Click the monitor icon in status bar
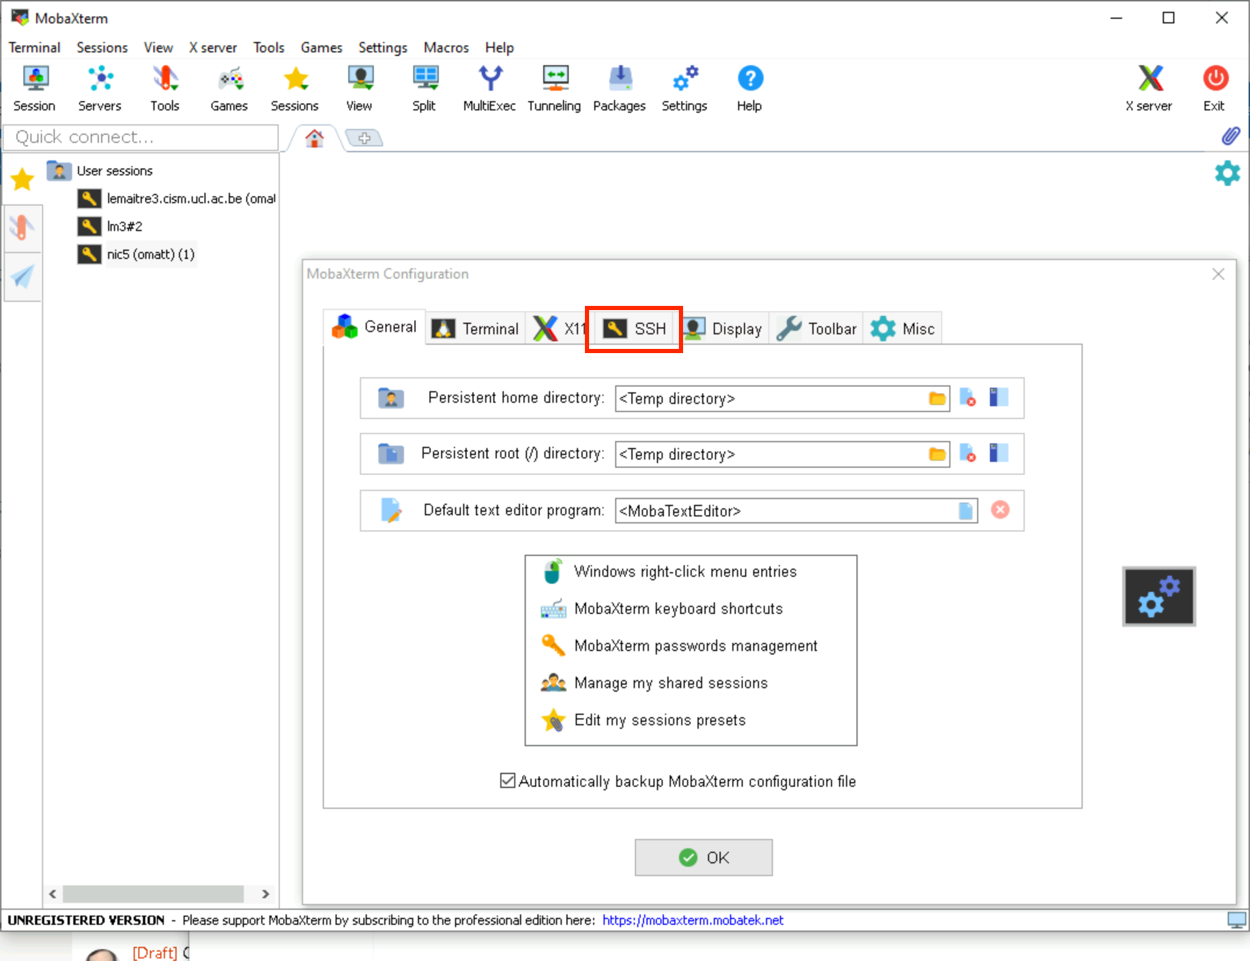Viewport: 1250px width, 961px height. point(1237,920)
